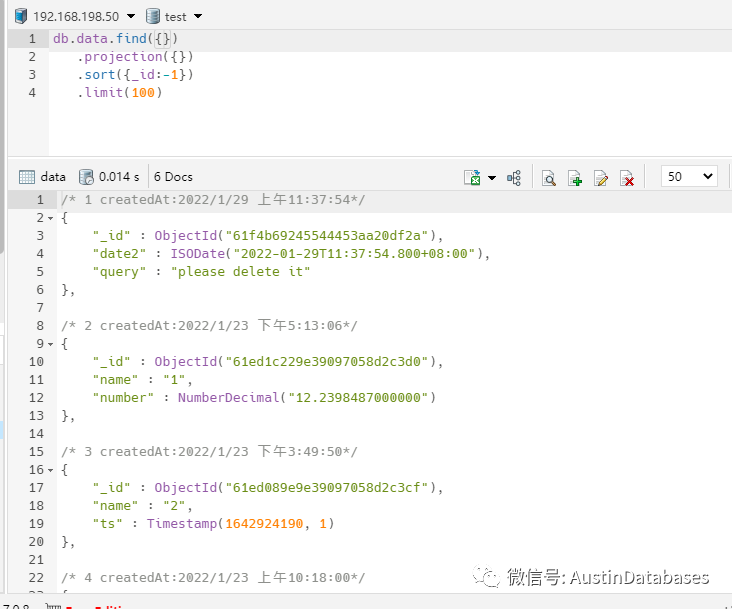Open the test database dropdown
This screenshot has height=609, width=732.
[x=198, y=16]
